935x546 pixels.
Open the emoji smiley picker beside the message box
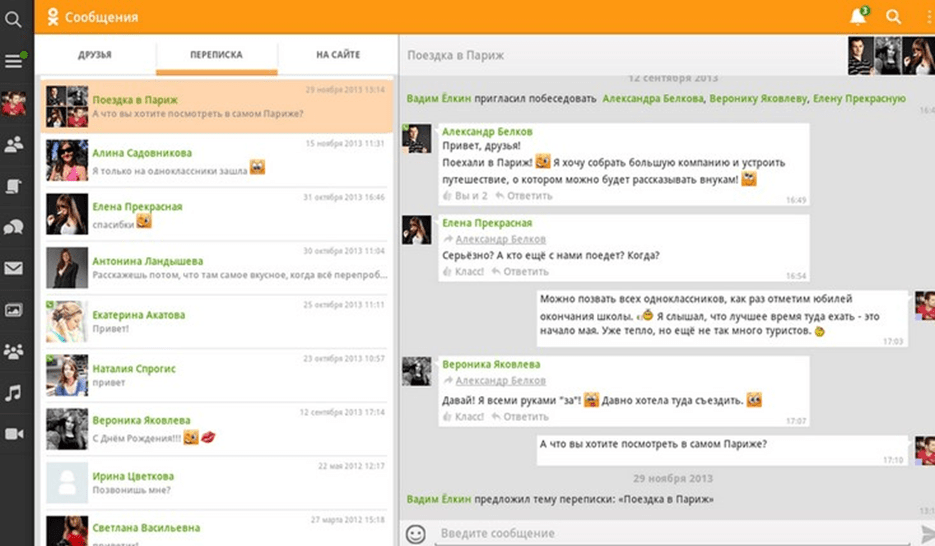pos(416,534)
